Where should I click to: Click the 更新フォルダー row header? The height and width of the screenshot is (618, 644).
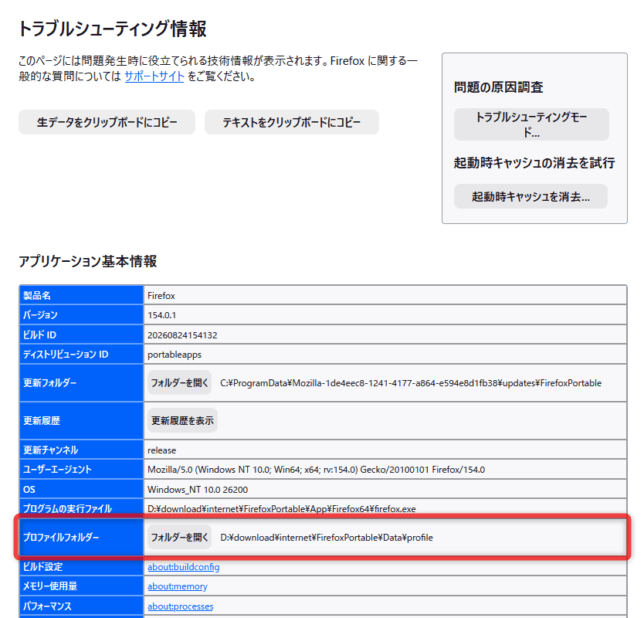tap(81, 383)
